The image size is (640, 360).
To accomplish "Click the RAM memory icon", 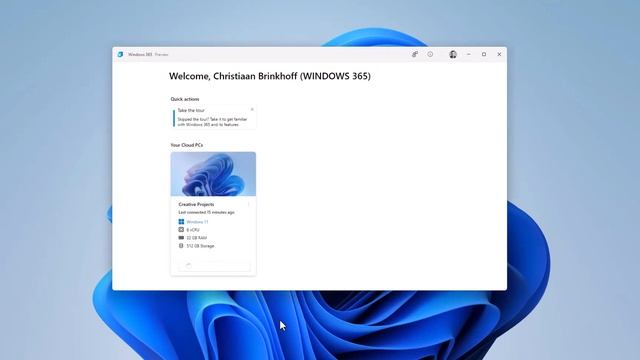I will point(181,238).
